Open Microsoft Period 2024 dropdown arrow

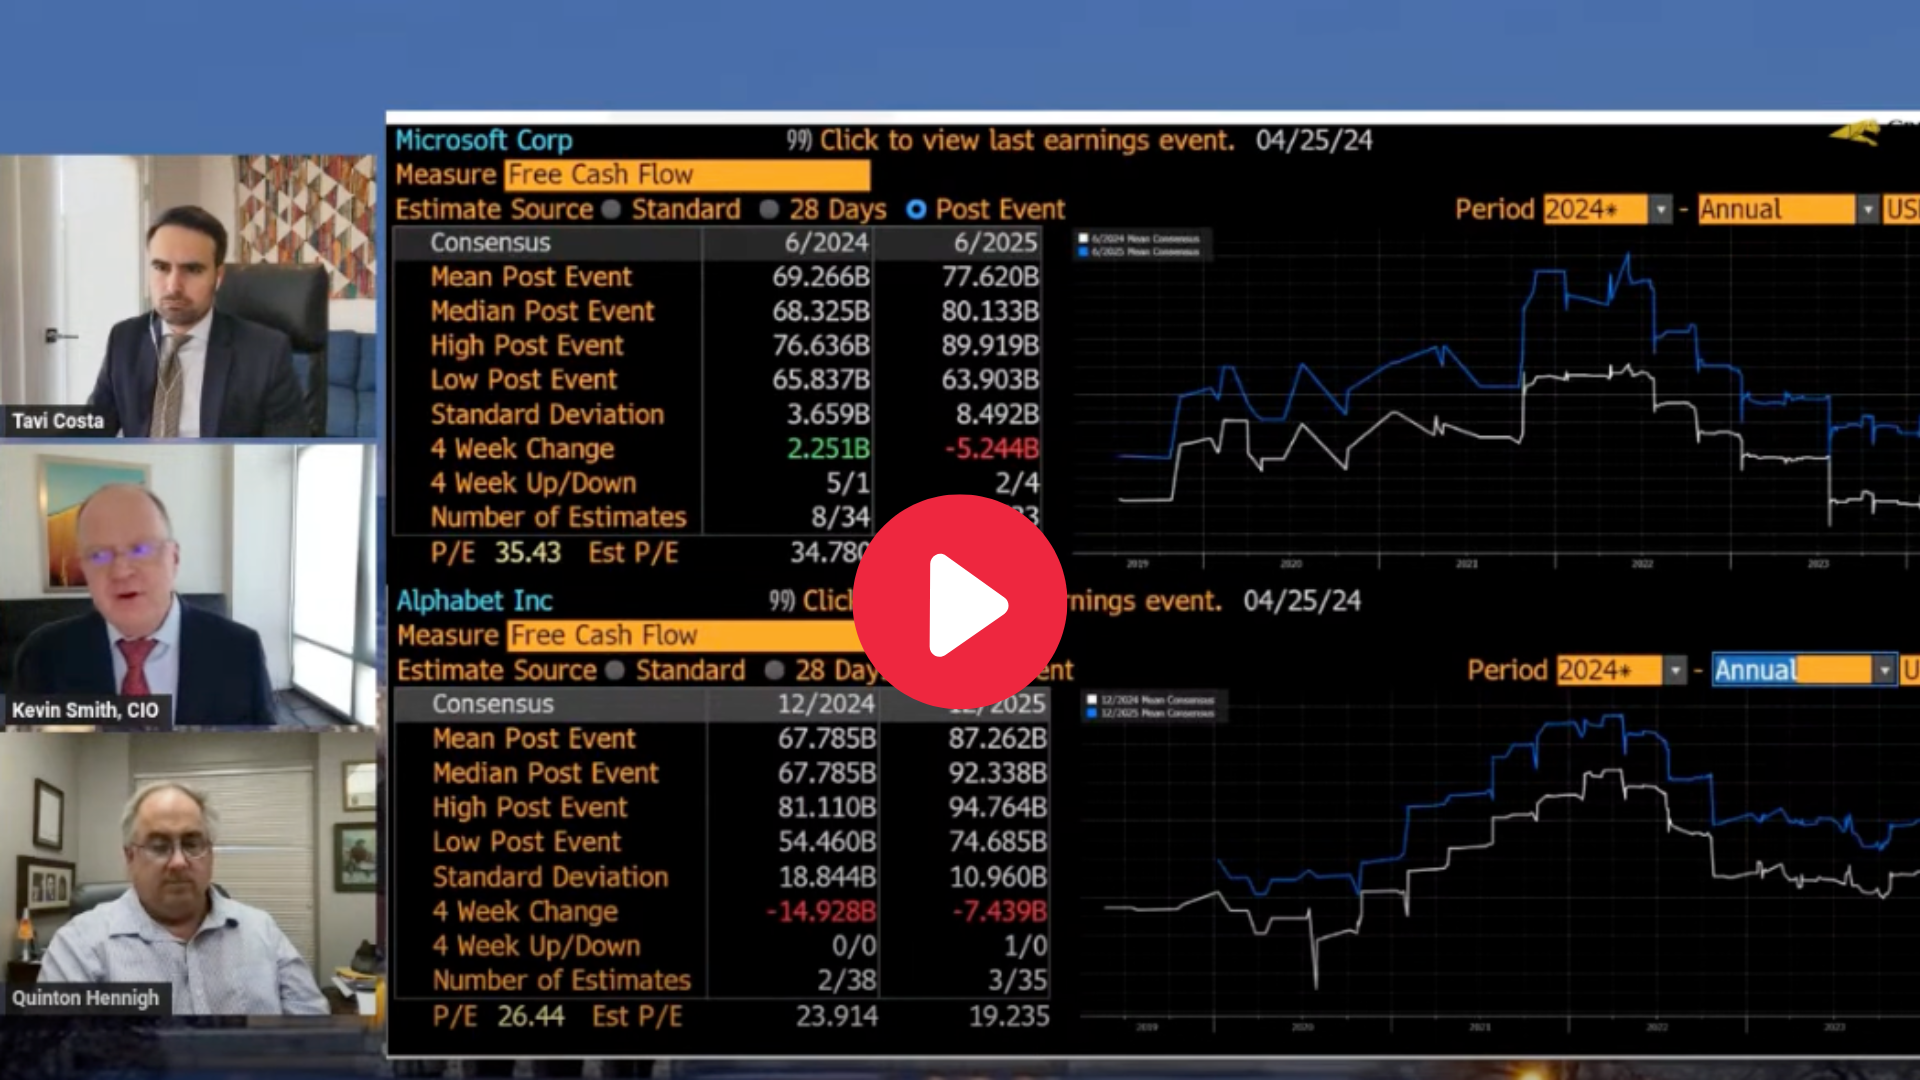1661,210
